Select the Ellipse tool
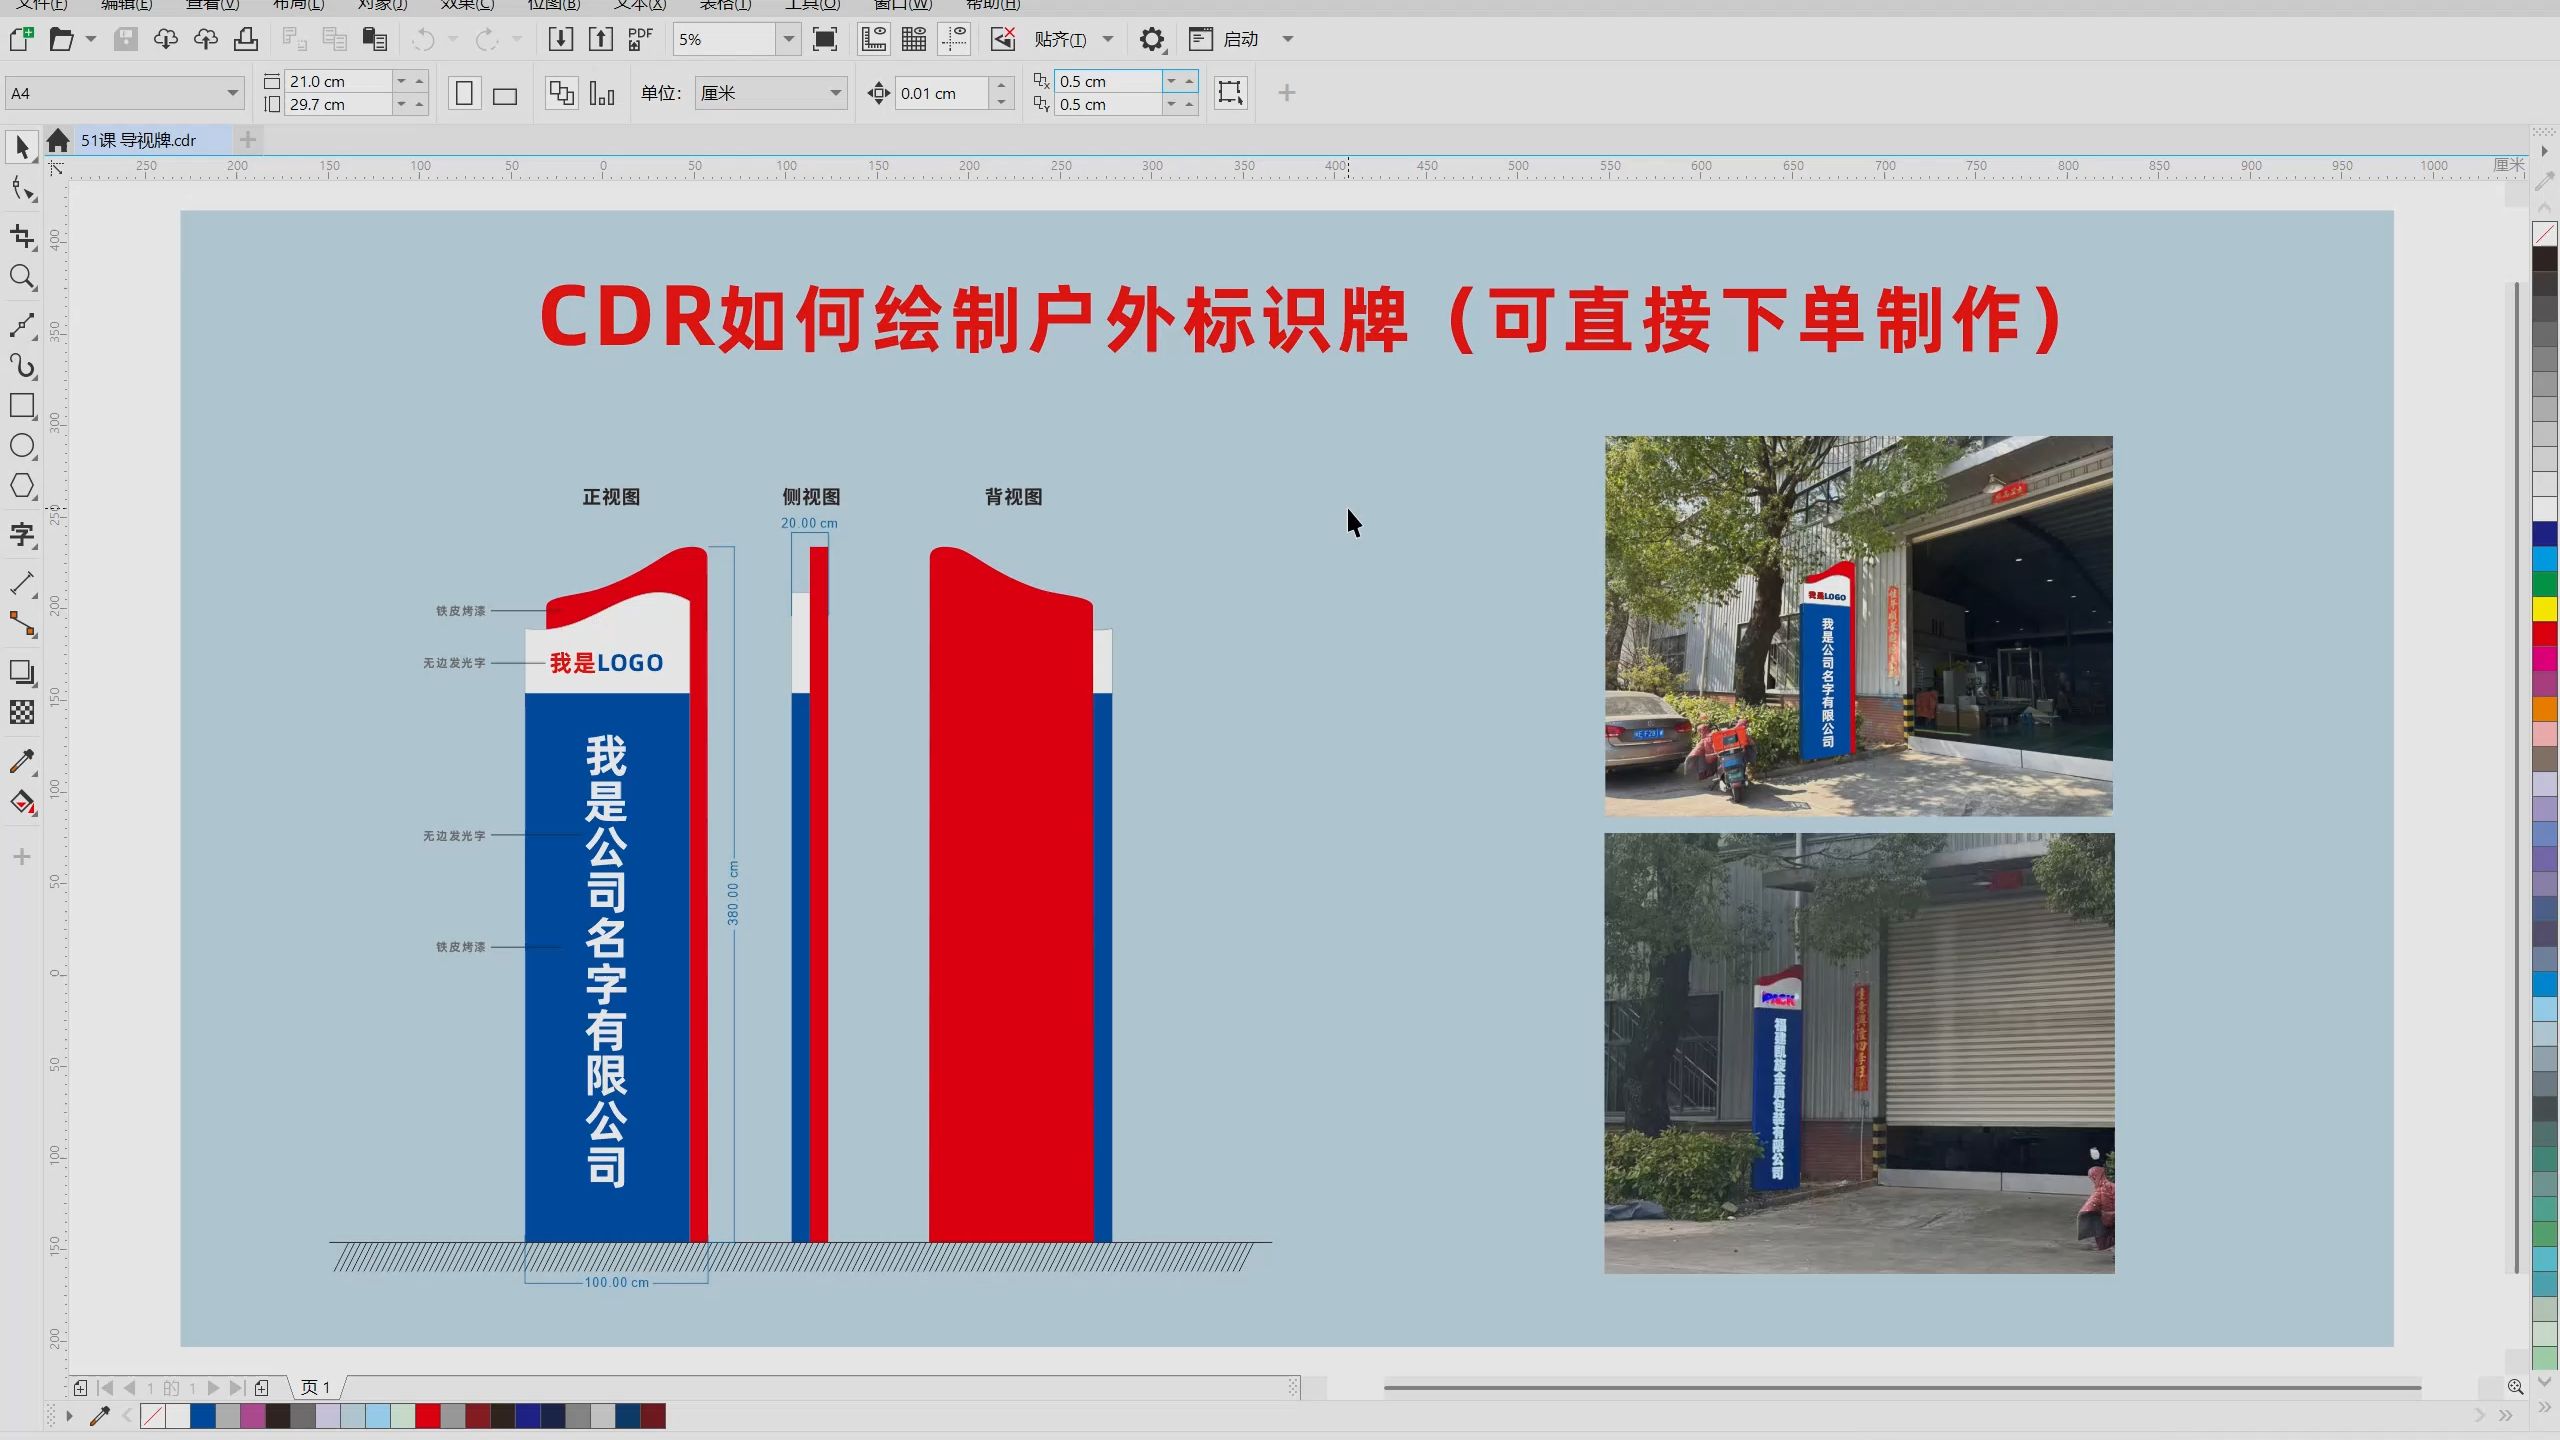2560x1440 pixels. point(22,446)
